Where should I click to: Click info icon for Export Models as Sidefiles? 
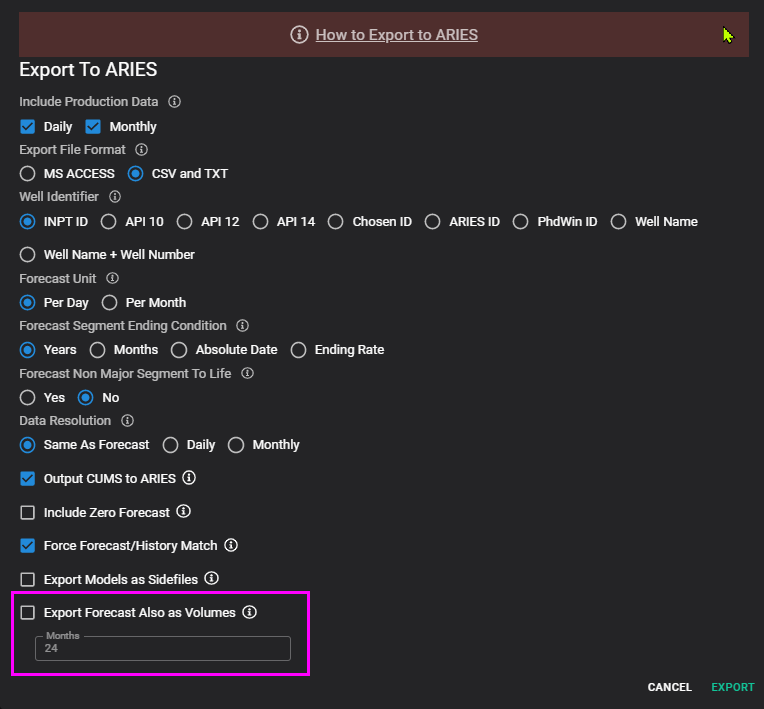212,578
